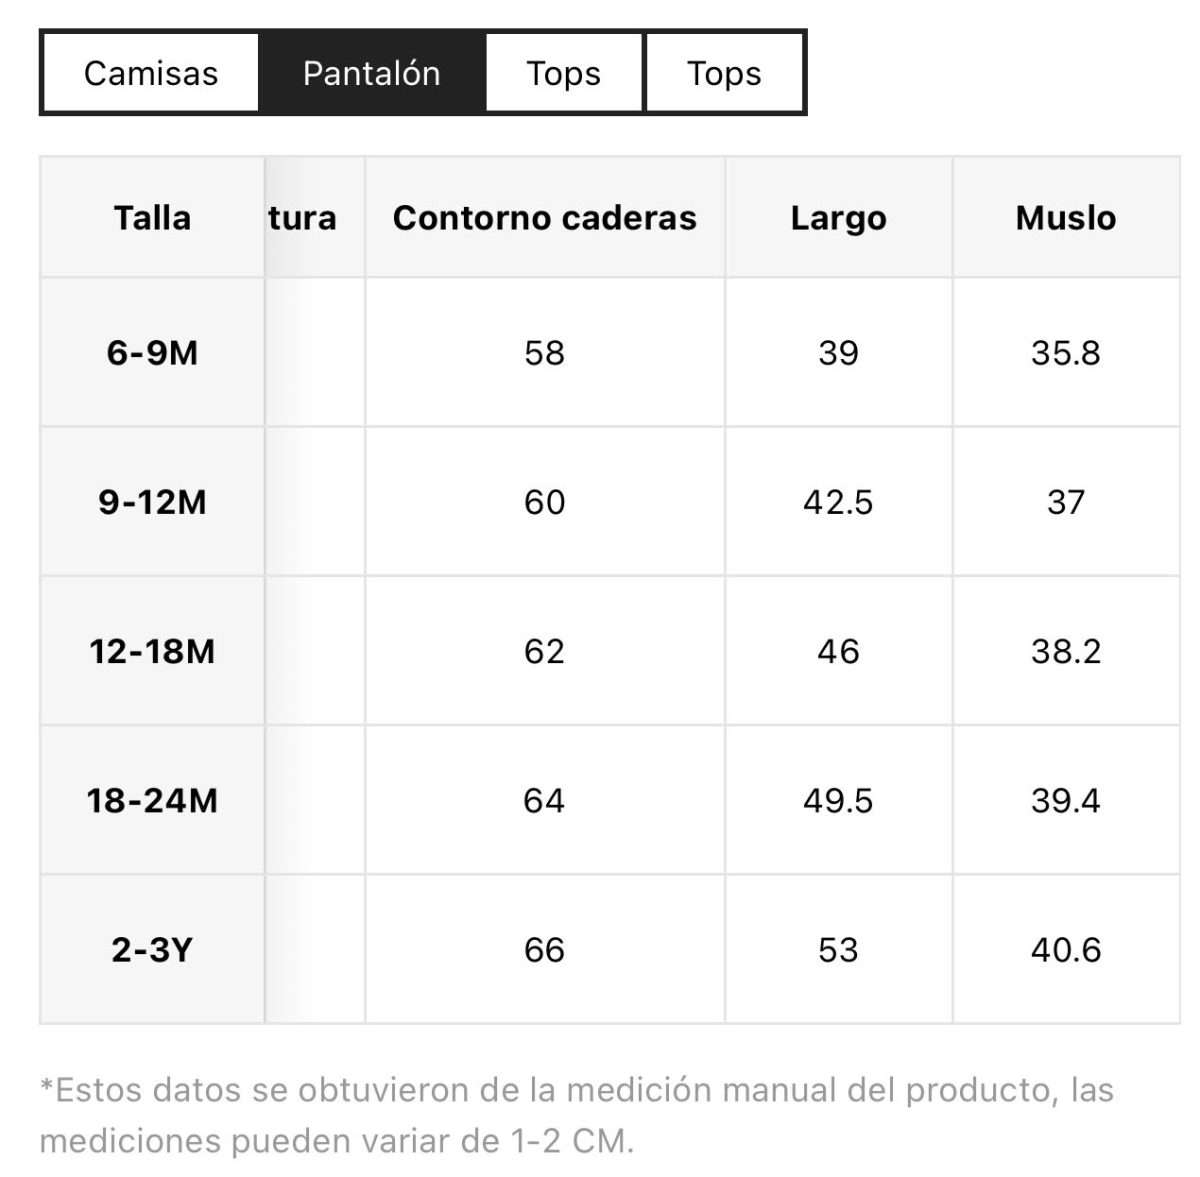Click the thigh value 40.6 cell
This screenshot has height=1177, width=1200.
pos(1066,949)
